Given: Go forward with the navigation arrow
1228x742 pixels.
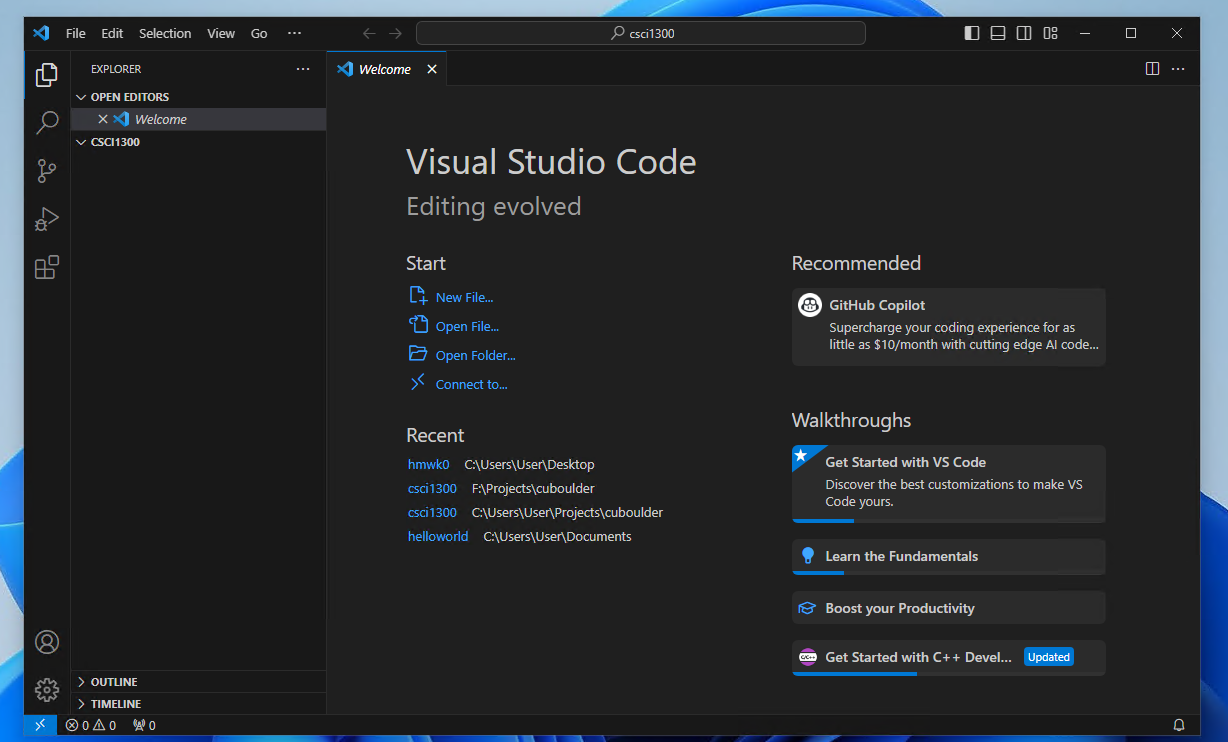Looking at the screenshot, I should click(396, 33).
